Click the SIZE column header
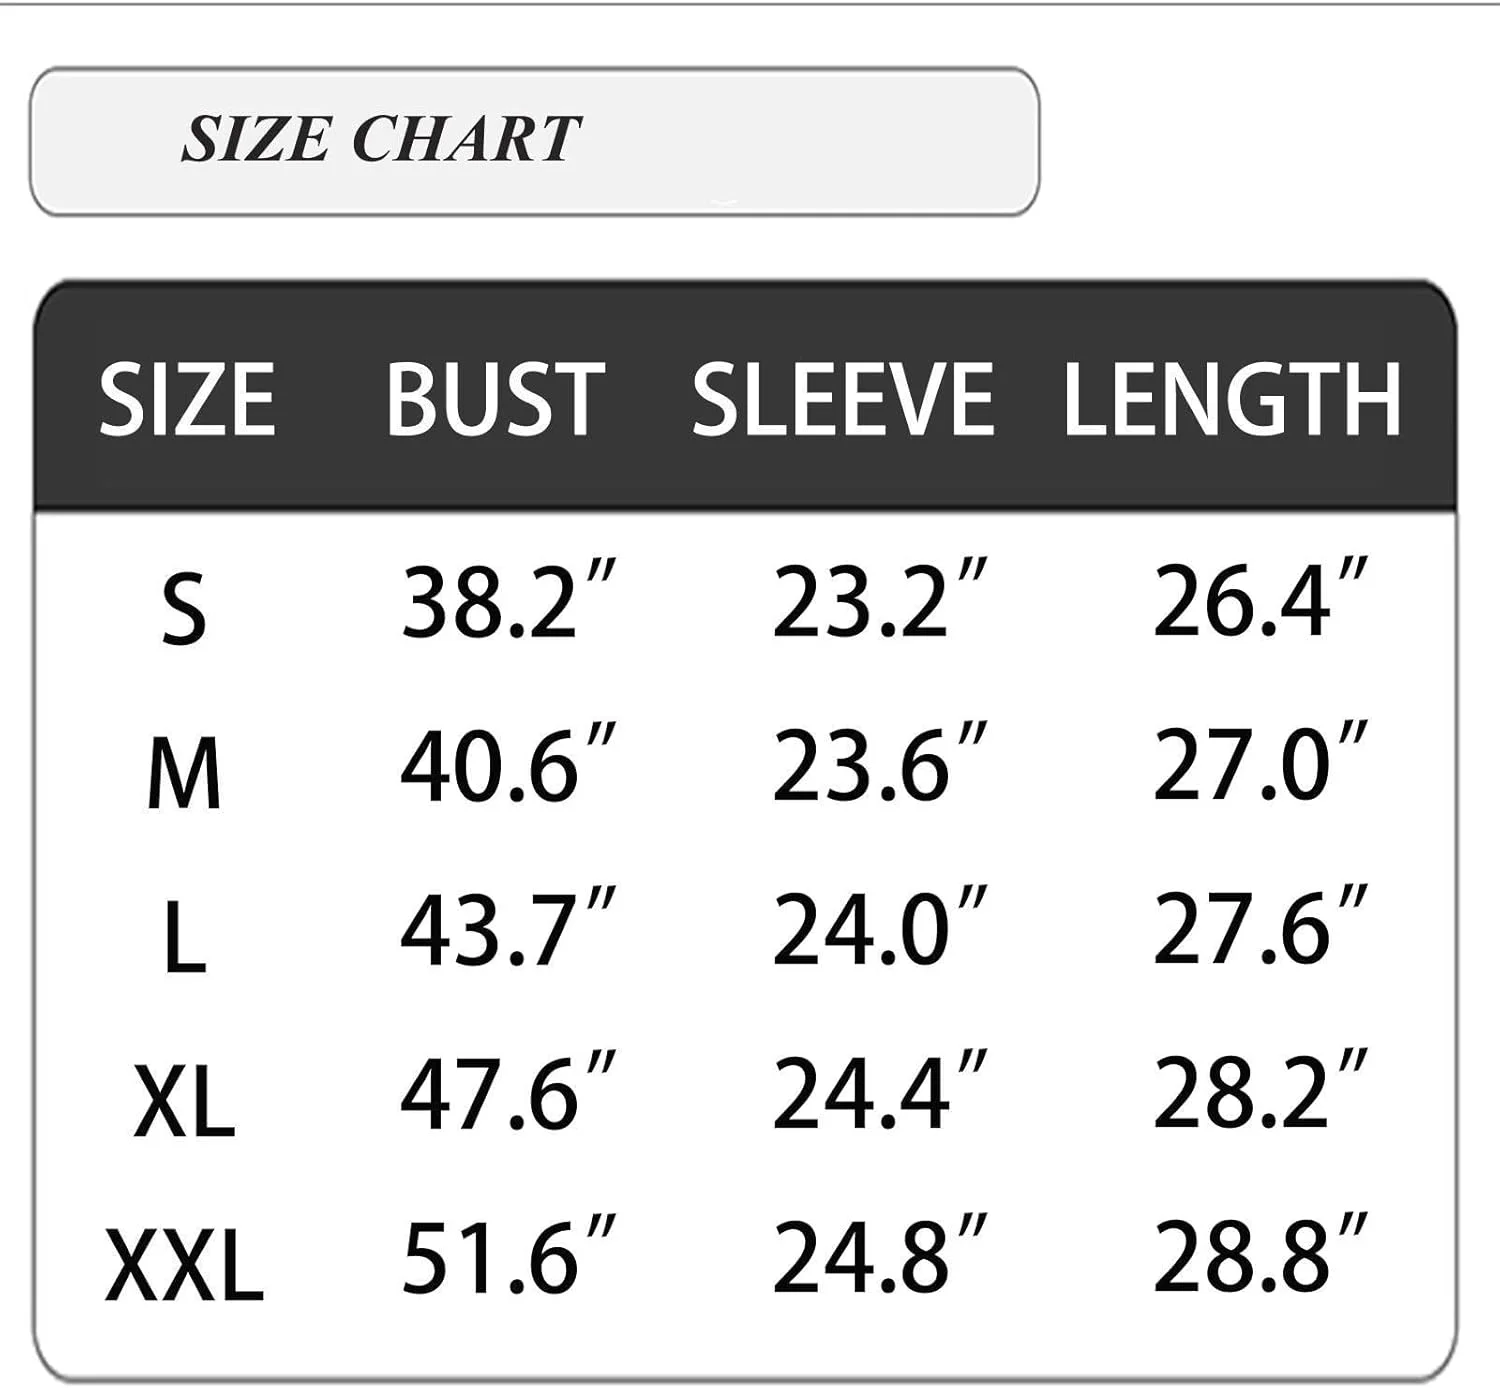This screenshot has height=1388, width=1500. click(x=187, y=400)
